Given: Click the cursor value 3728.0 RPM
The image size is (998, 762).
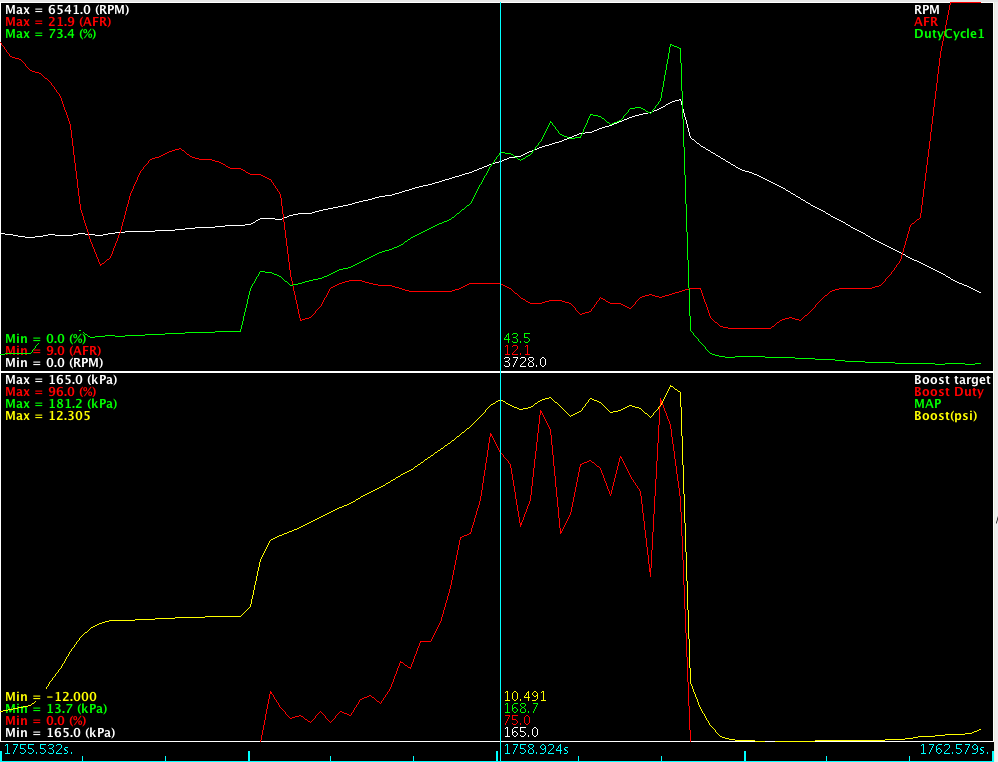Looking at the screenshot, I should tap(525, 363).
